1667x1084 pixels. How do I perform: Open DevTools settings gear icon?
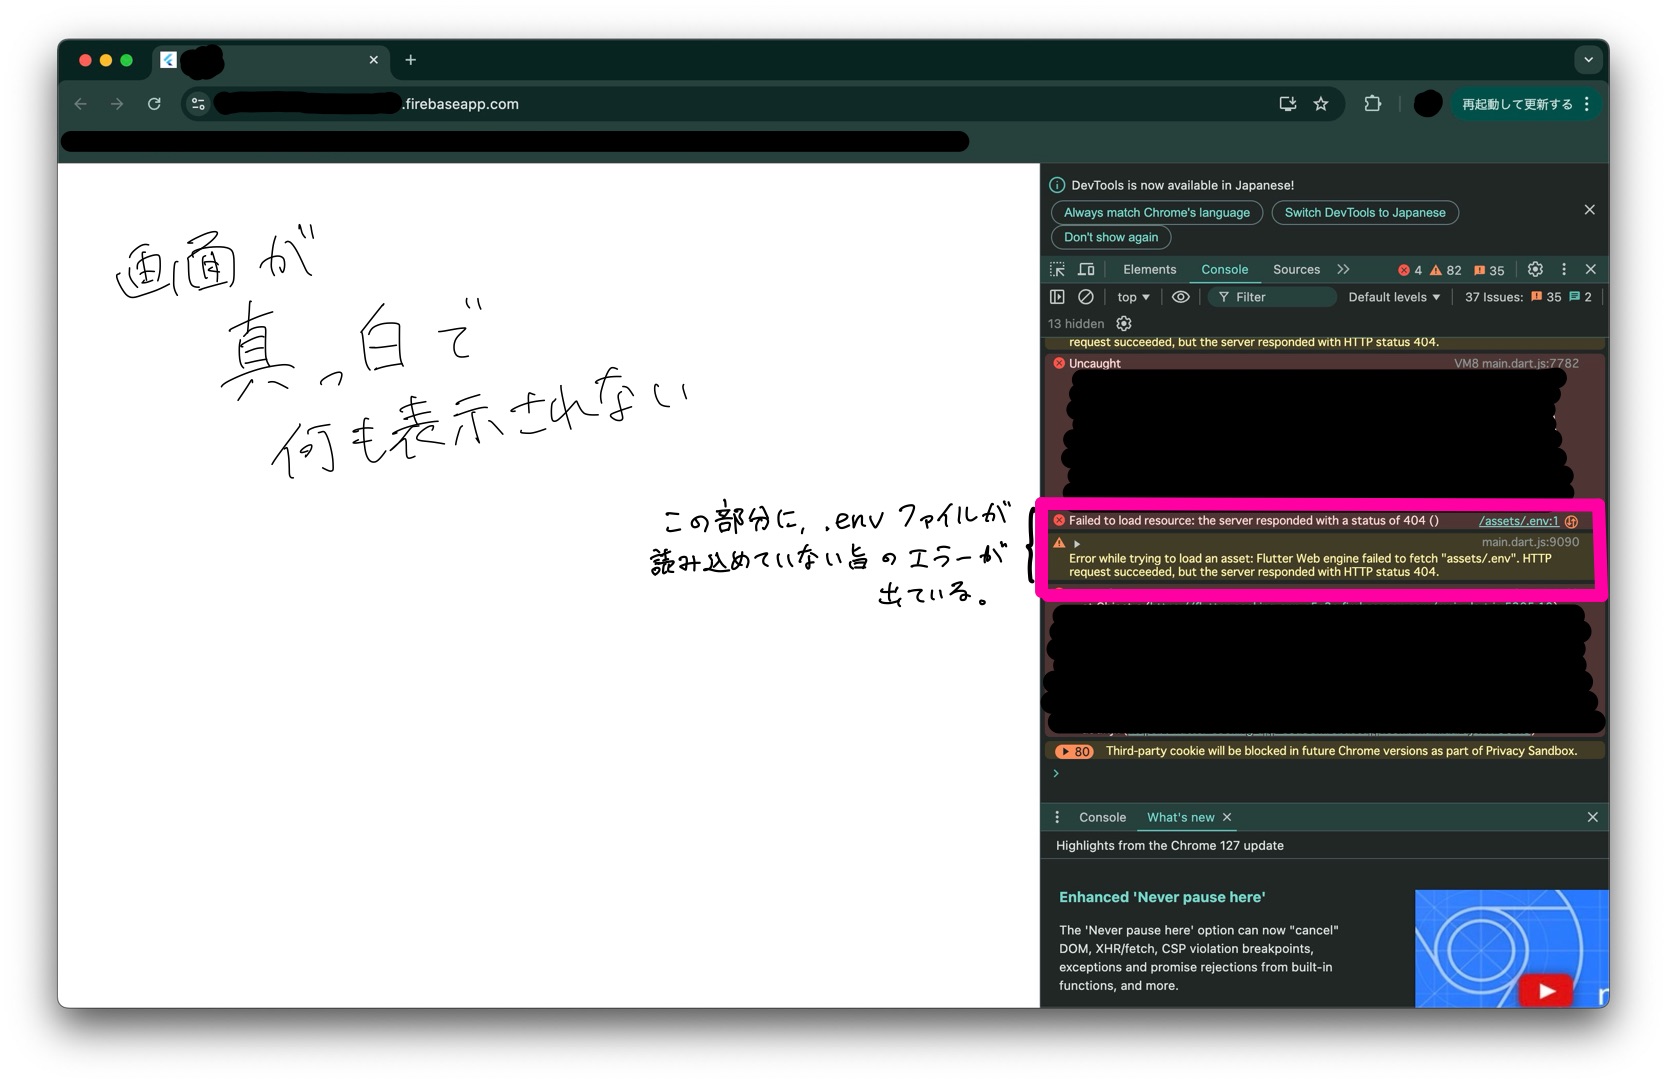pos(1535,270)
